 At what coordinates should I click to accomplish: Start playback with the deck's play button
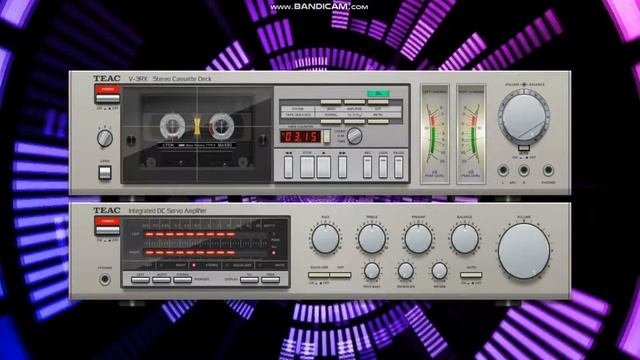click(324, 167)
